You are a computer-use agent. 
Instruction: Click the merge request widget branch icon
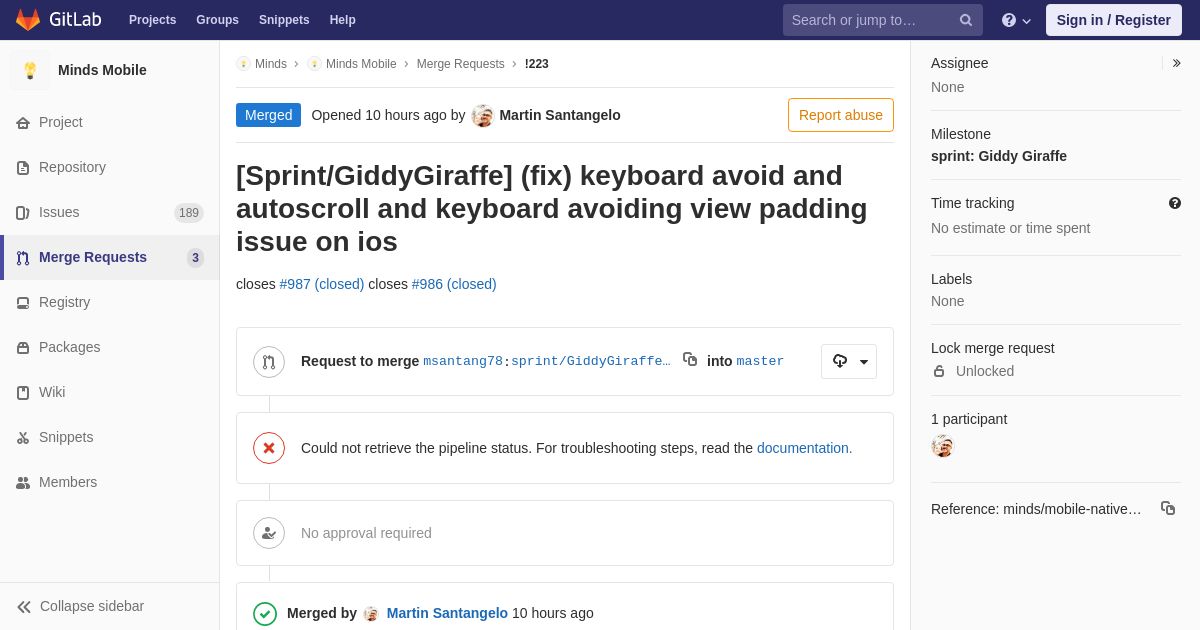[269, 362]
